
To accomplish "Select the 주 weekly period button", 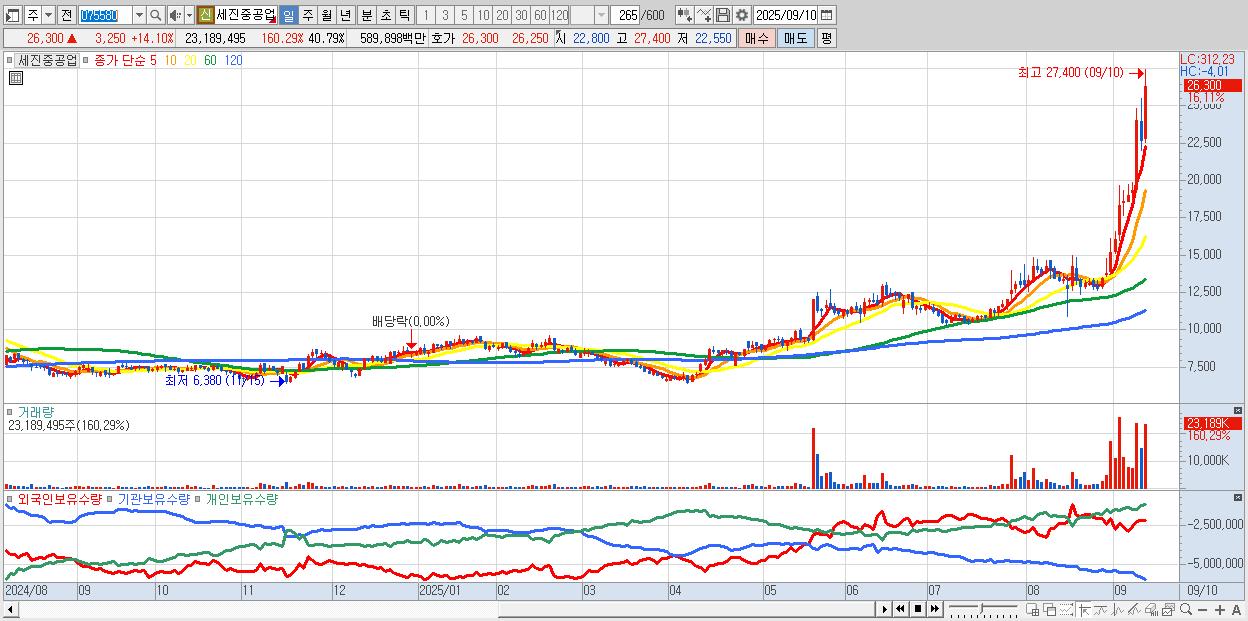I will (x=307, y=15).
